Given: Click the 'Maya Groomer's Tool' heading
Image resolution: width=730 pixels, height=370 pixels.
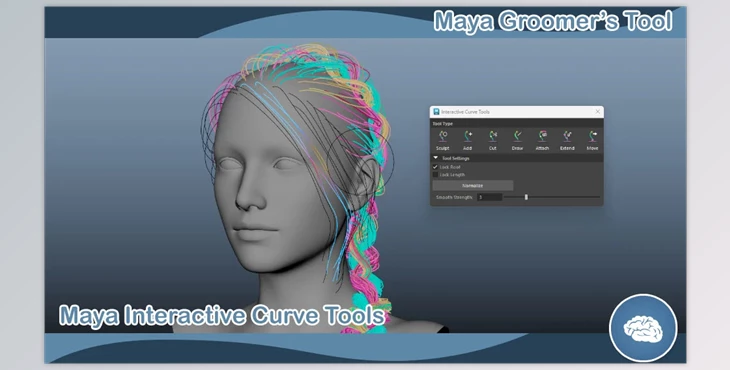Looking at the screenshot, I should [553, 21].
